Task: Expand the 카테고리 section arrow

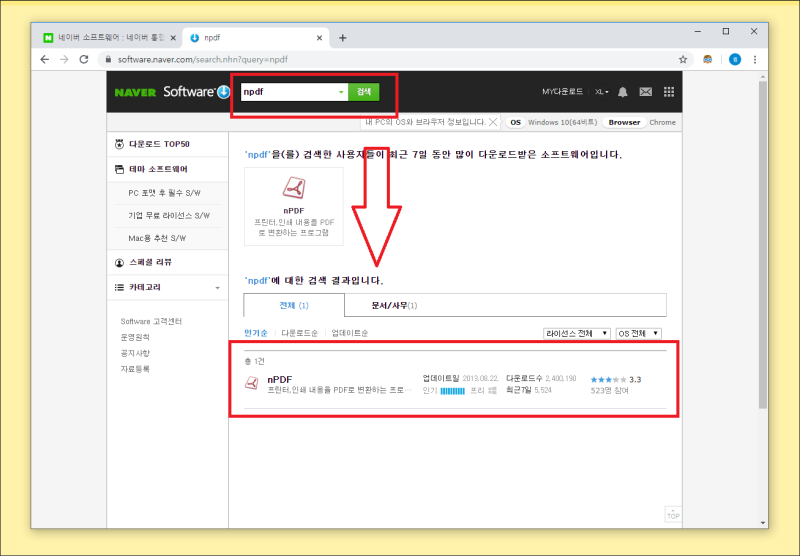Action: coord(217,288)
